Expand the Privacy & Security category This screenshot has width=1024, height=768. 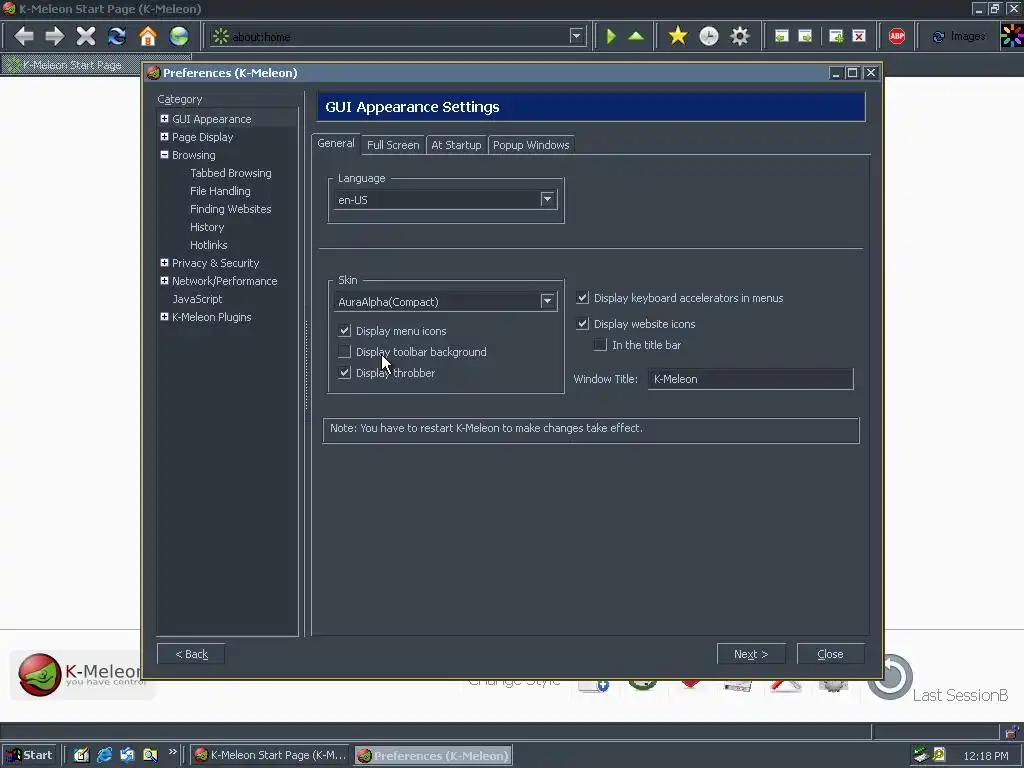tap(164, 263)
